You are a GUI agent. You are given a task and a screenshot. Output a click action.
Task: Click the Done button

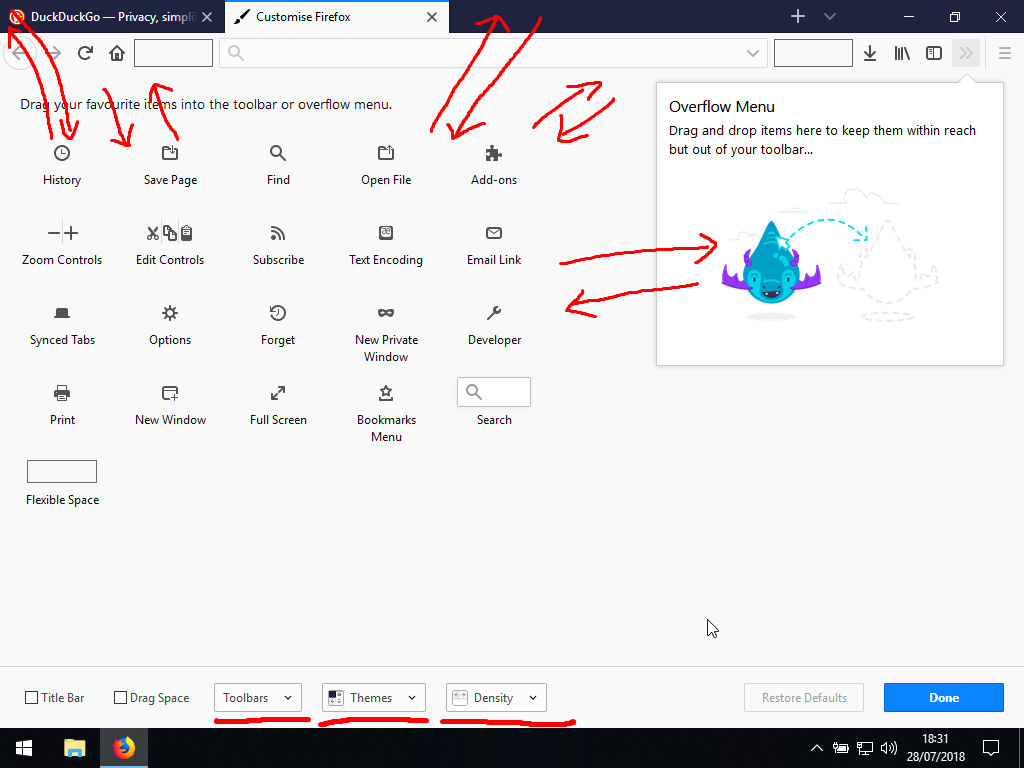(944, 697)
